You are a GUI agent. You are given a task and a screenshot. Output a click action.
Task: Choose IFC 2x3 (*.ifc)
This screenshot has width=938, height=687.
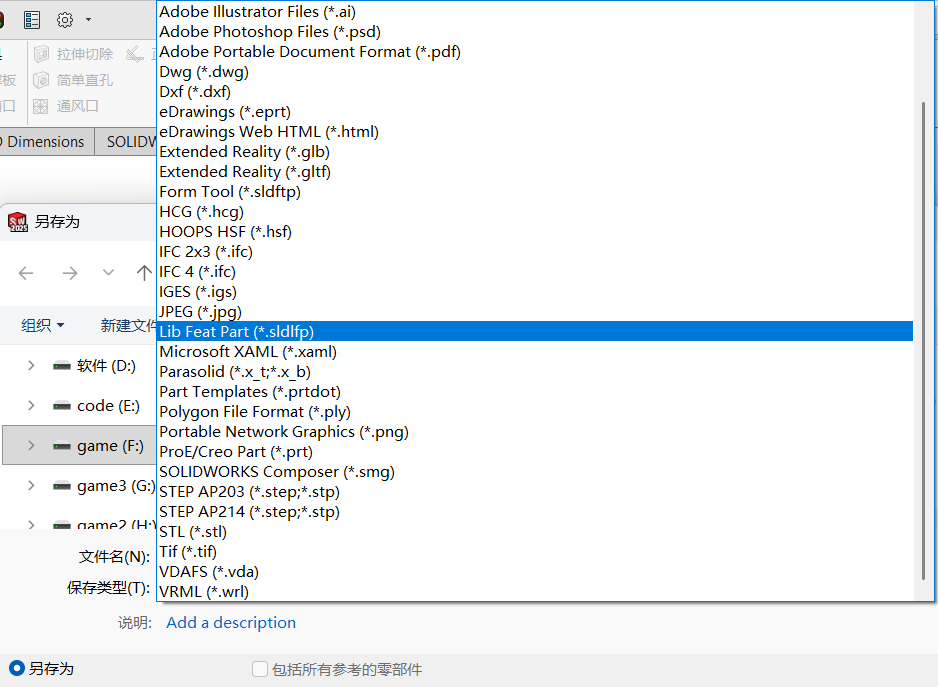coord(534,252)
